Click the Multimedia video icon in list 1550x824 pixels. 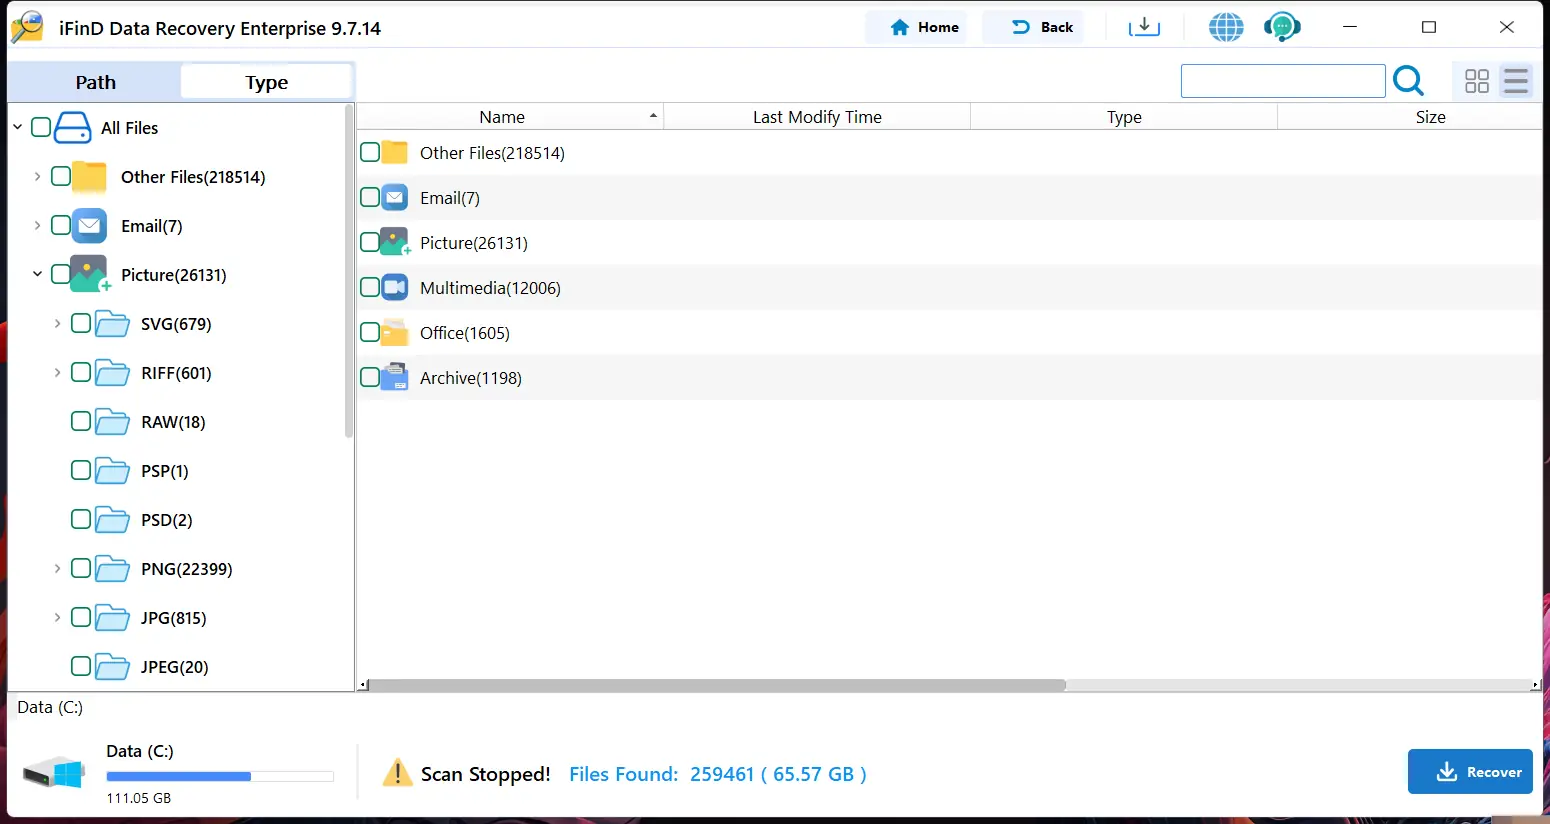(395, 288)
